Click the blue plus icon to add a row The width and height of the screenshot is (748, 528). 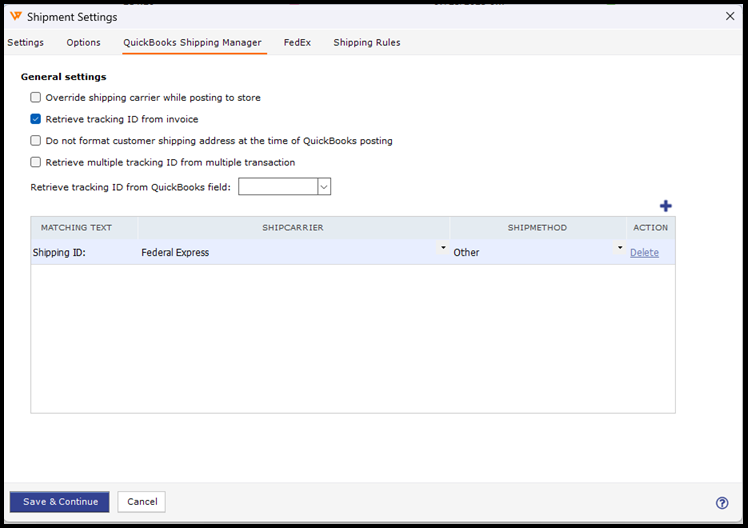[x=666, y=206]
